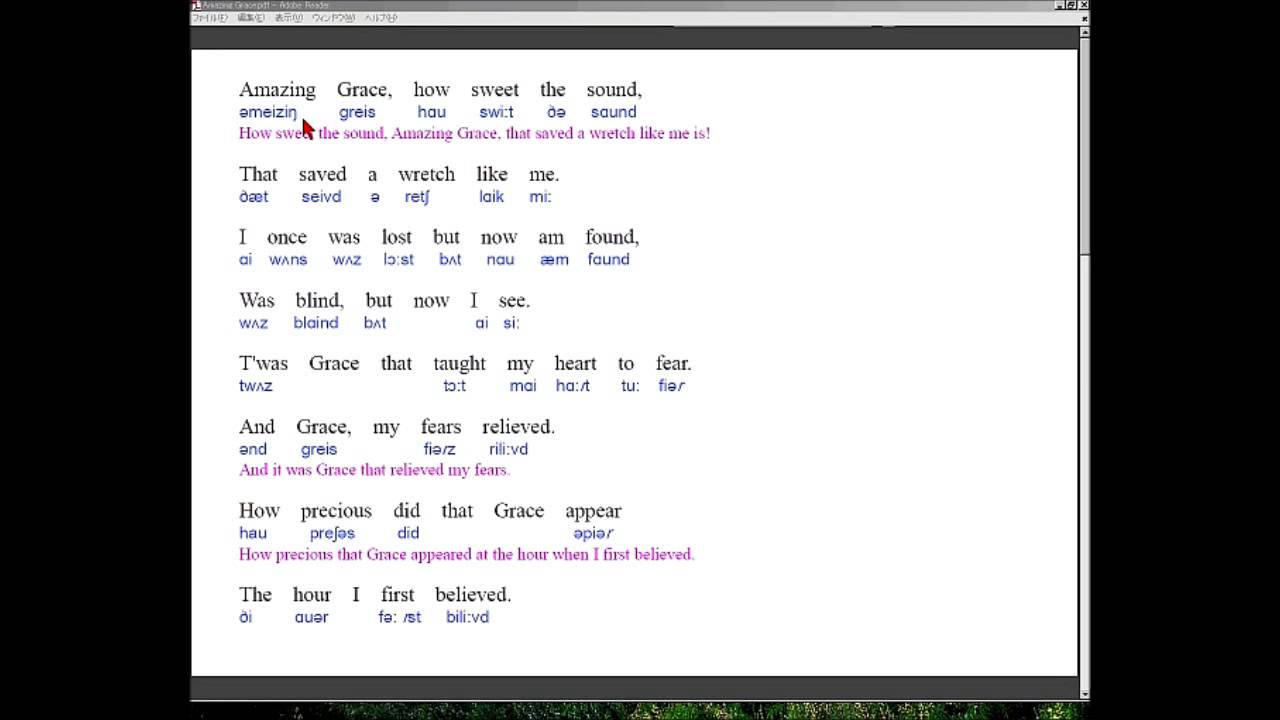1280x720 pixels.
Task: Click the word "taught"
Action: click(x=459, y=364)
